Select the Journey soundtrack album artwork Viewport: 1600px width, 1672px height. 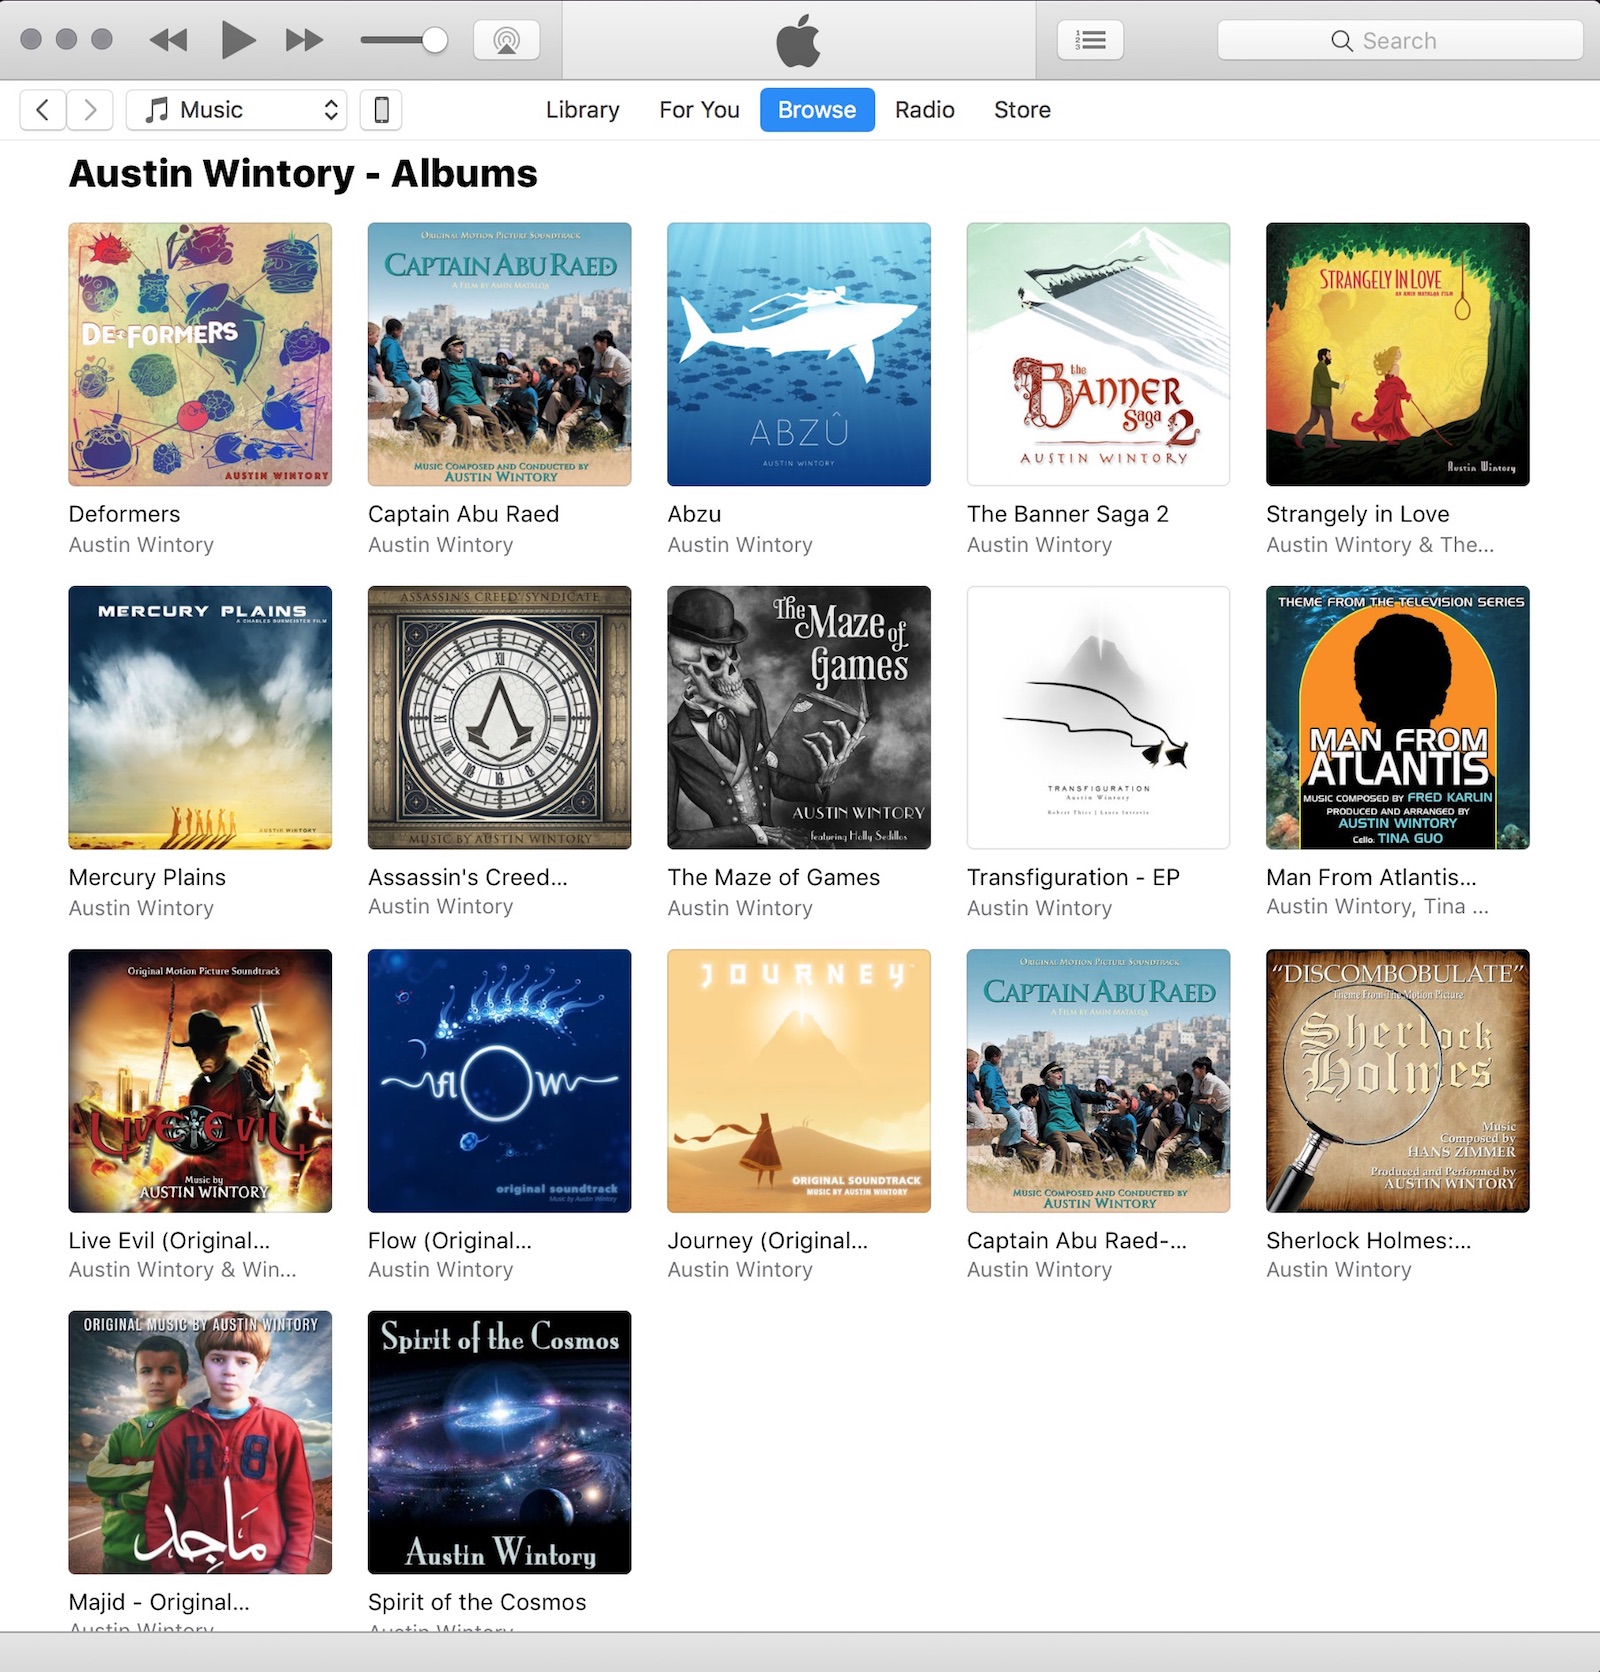799,1081
